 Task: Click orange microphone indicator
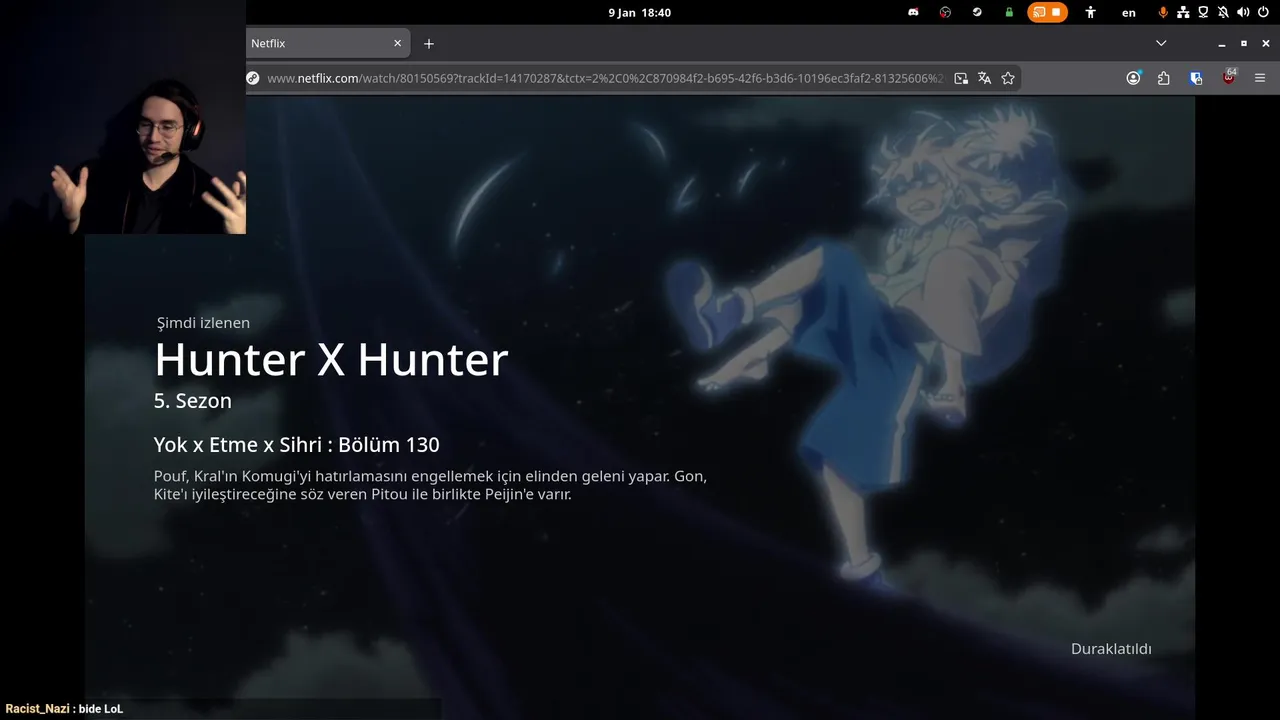coord(1163,12)
